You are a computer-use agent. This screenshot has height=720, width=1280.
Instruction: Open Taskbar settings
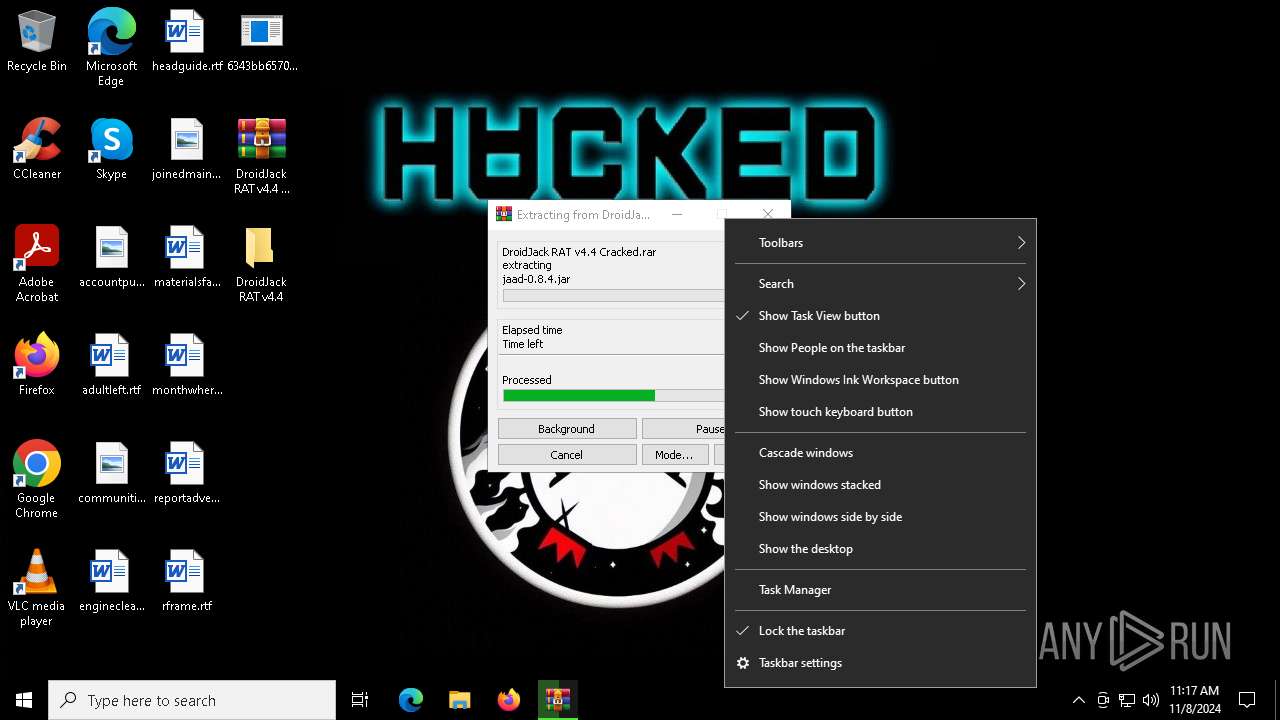click(880, 663)
